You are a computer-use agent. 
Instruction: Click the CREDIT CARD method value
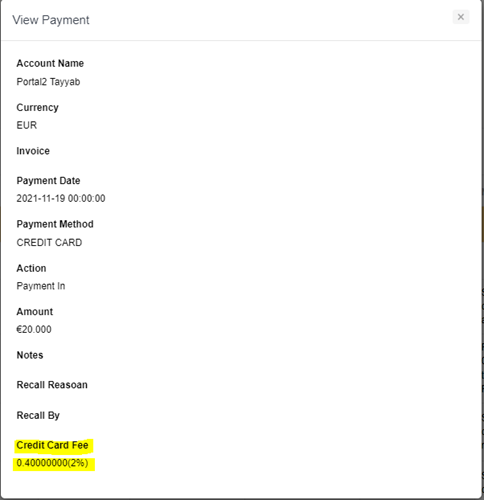[x=49, y=243]
